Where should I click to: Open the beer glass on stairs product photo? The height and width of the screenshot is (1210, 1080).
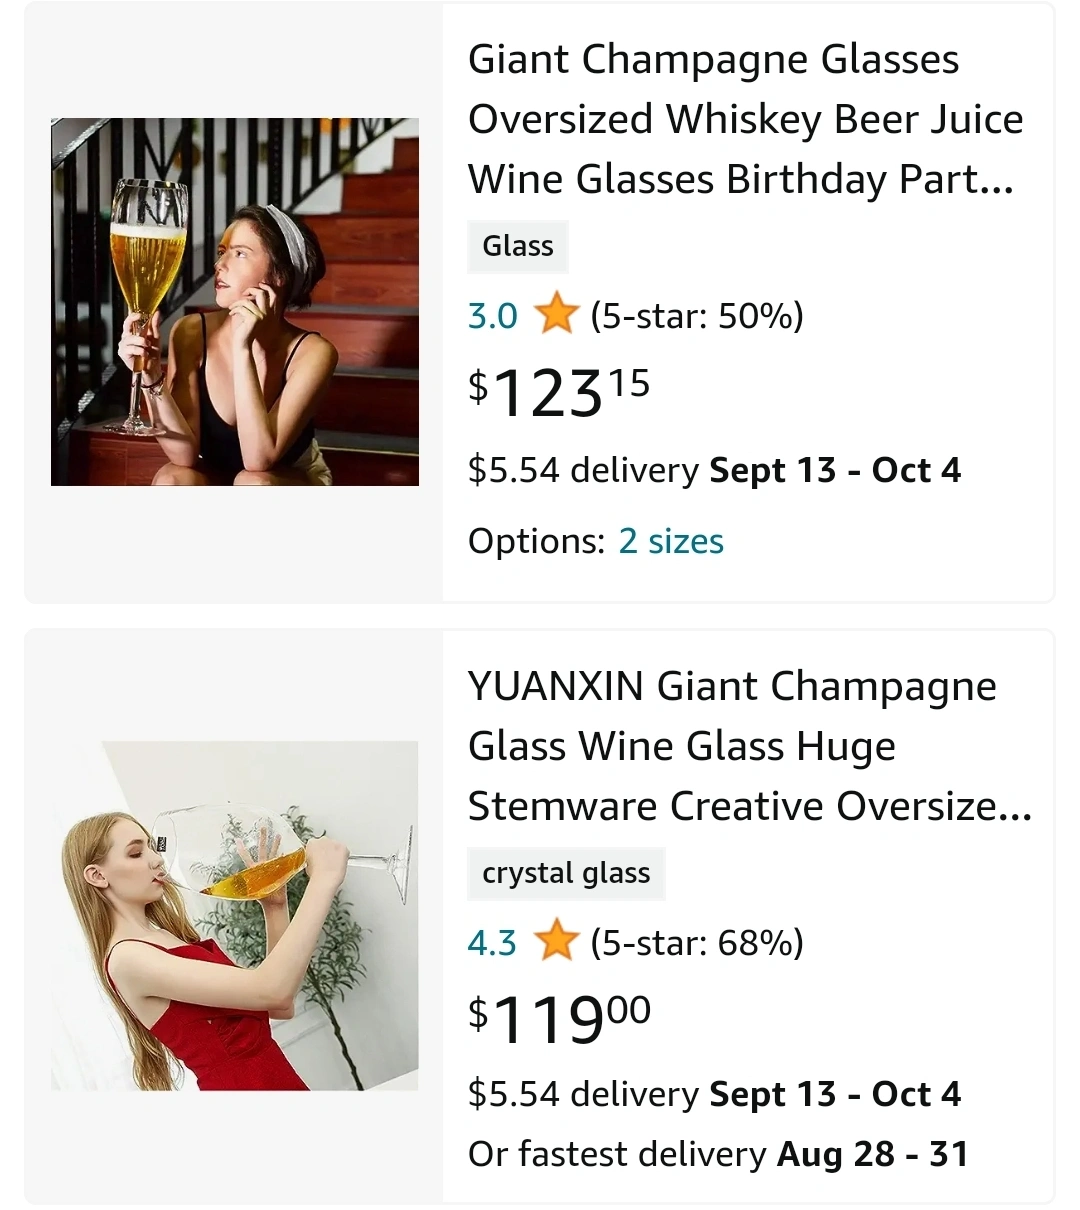(x=235, y=302)
